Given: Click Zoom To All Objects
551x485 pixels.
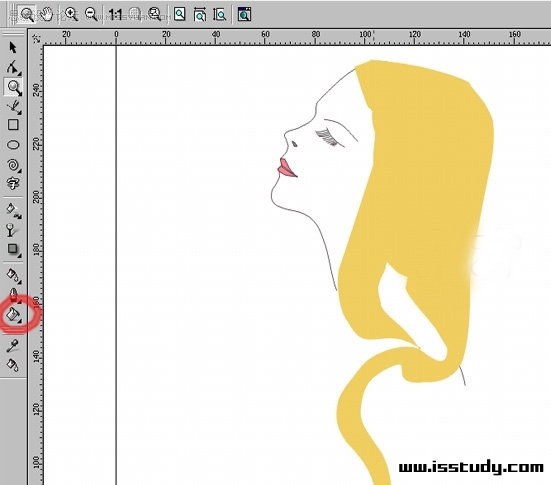Looking at the screenshot, I should 154,14.
